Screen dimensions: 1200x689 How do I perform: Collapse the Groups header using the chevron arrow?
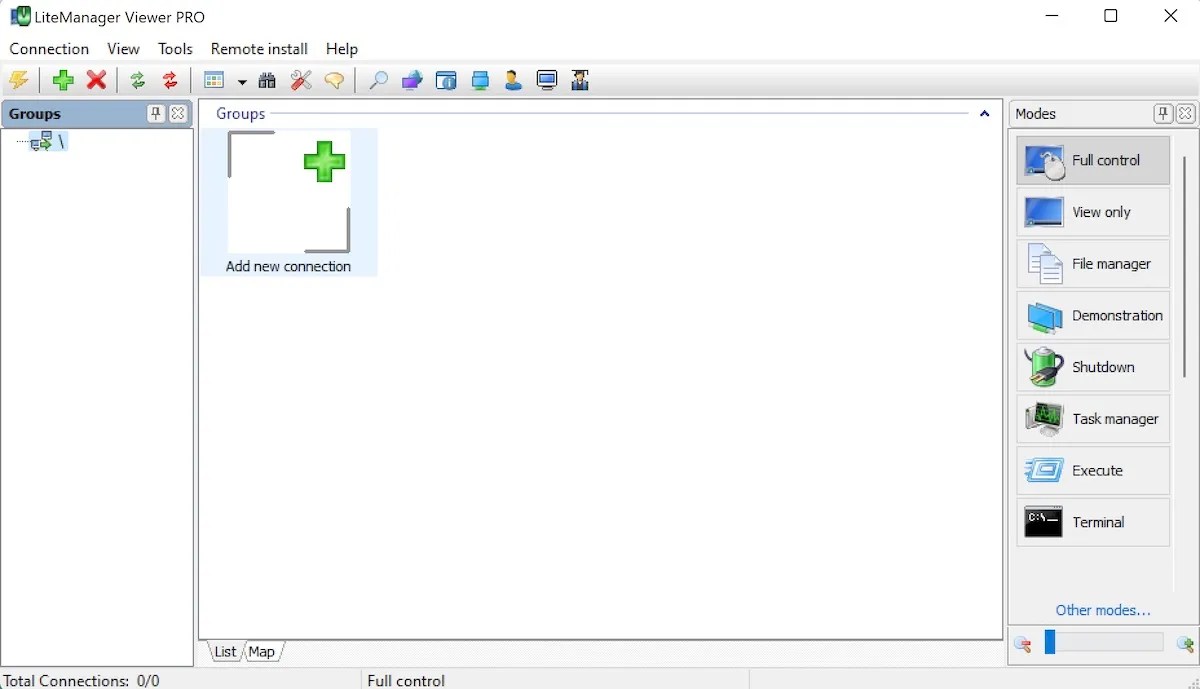pyautogui.click(x=984, y=114)
